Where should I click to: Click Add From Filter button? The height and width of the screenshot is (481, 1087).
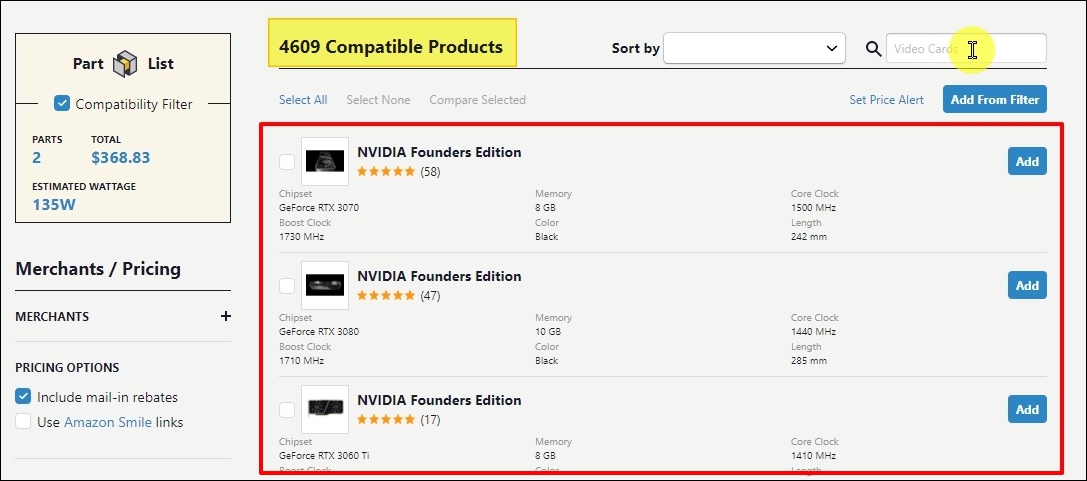click(x=995, y=99)
